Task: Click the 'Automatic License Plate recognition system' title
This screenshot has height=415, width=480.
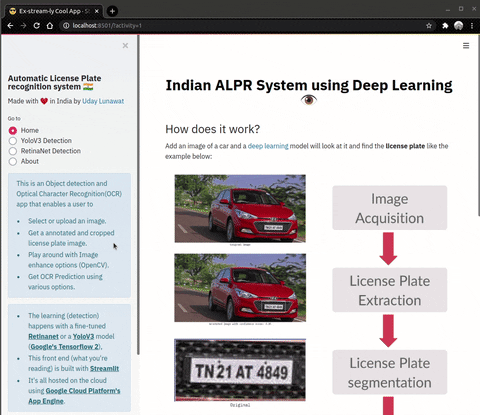Action: (55, 82)
